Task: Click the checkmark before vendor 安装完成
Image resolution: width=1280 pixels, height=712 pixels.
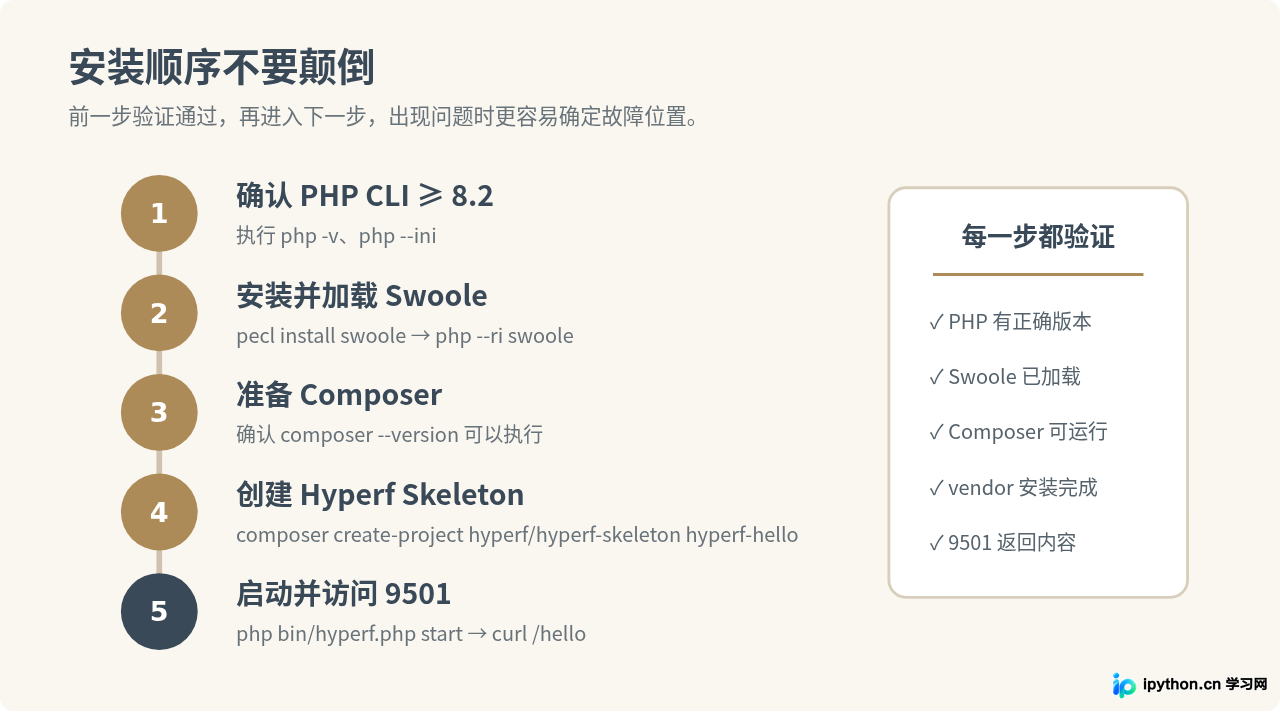Action: 936,488
